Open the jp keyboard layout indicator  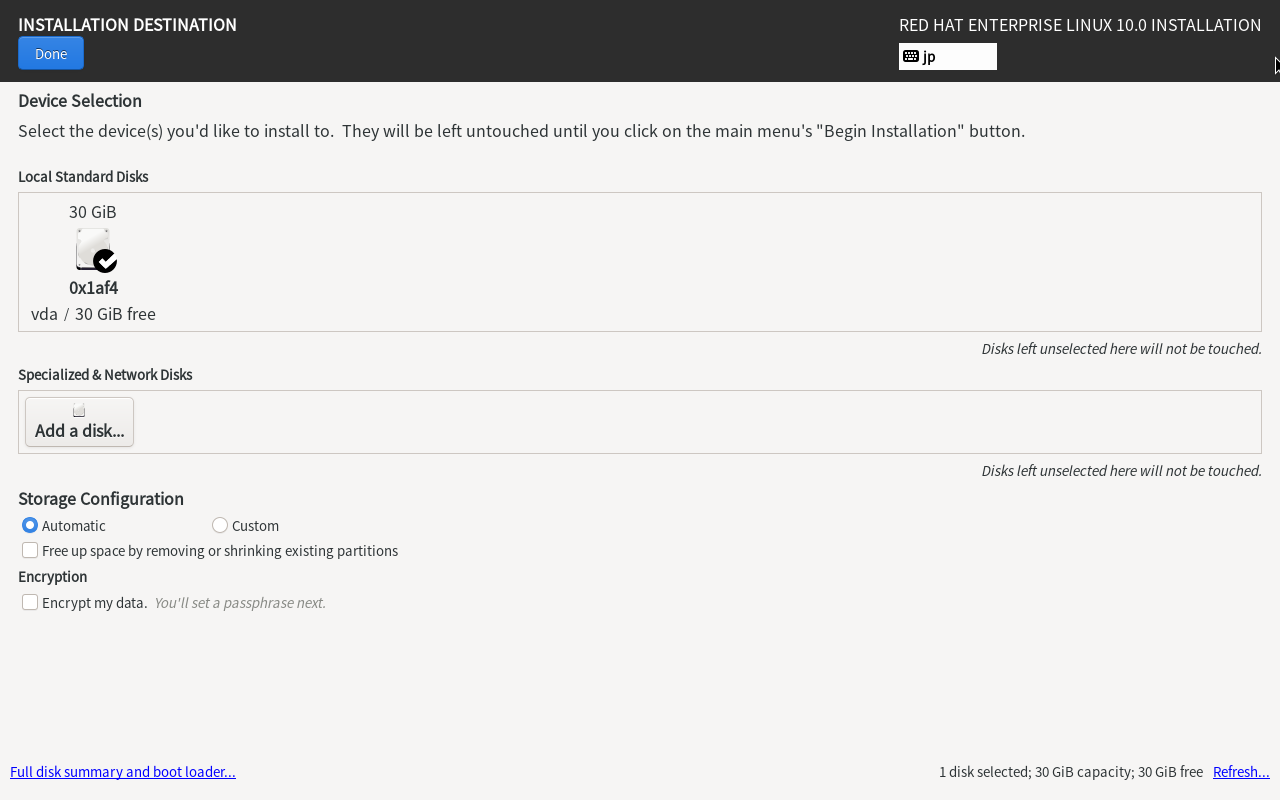[948, 56]
